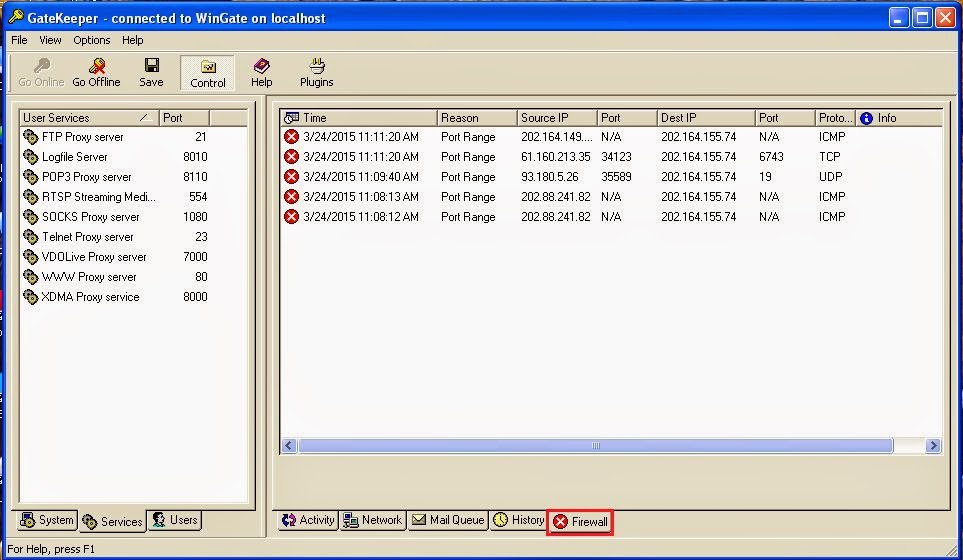The image size is (963, 560).
Task: Click the firewall log horizontal scrollbar thumb
Action: click(x=596, y=445)
